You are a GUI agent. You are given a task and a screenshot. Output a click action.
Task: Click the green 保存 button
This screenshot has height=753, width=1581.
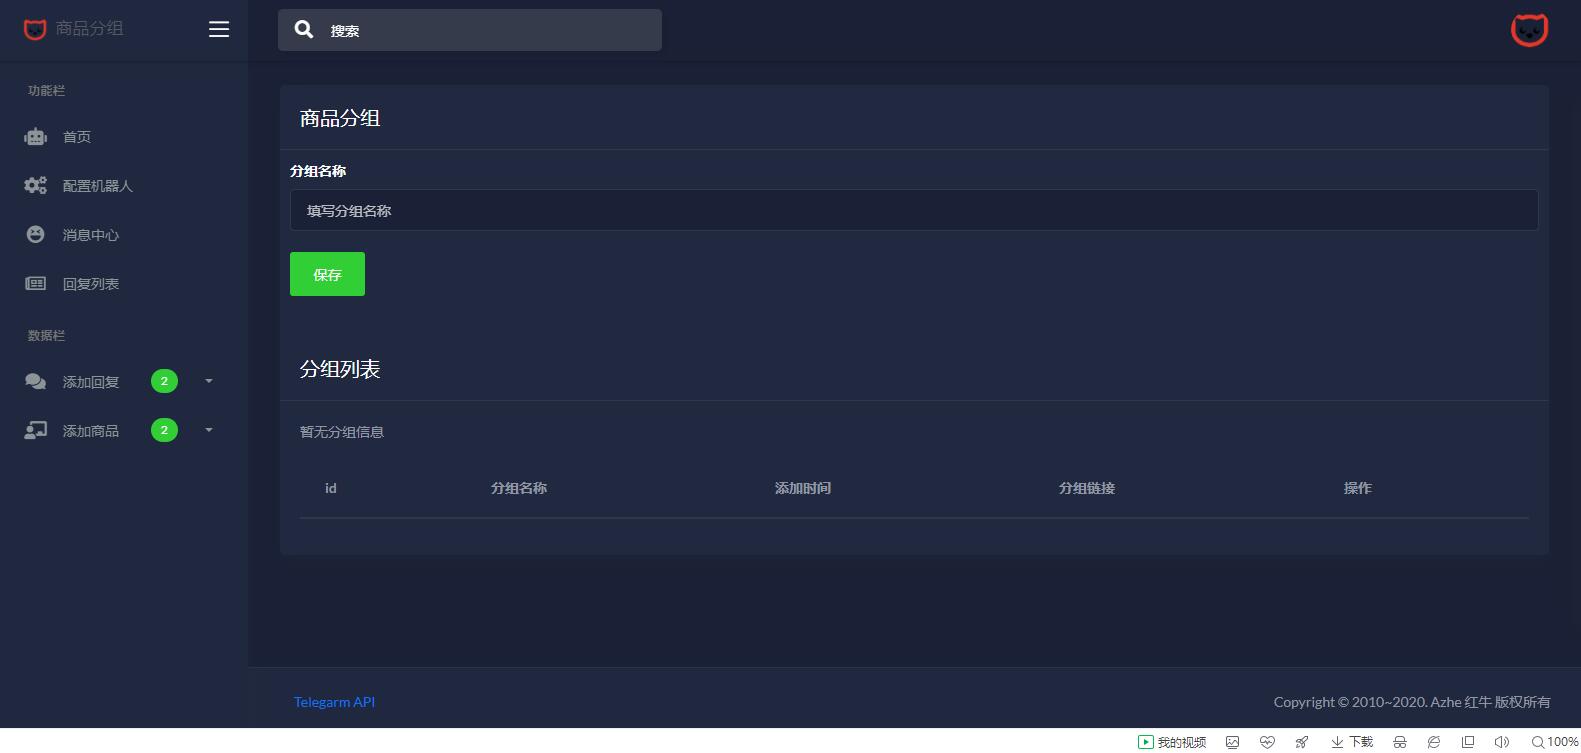[327, 274]
